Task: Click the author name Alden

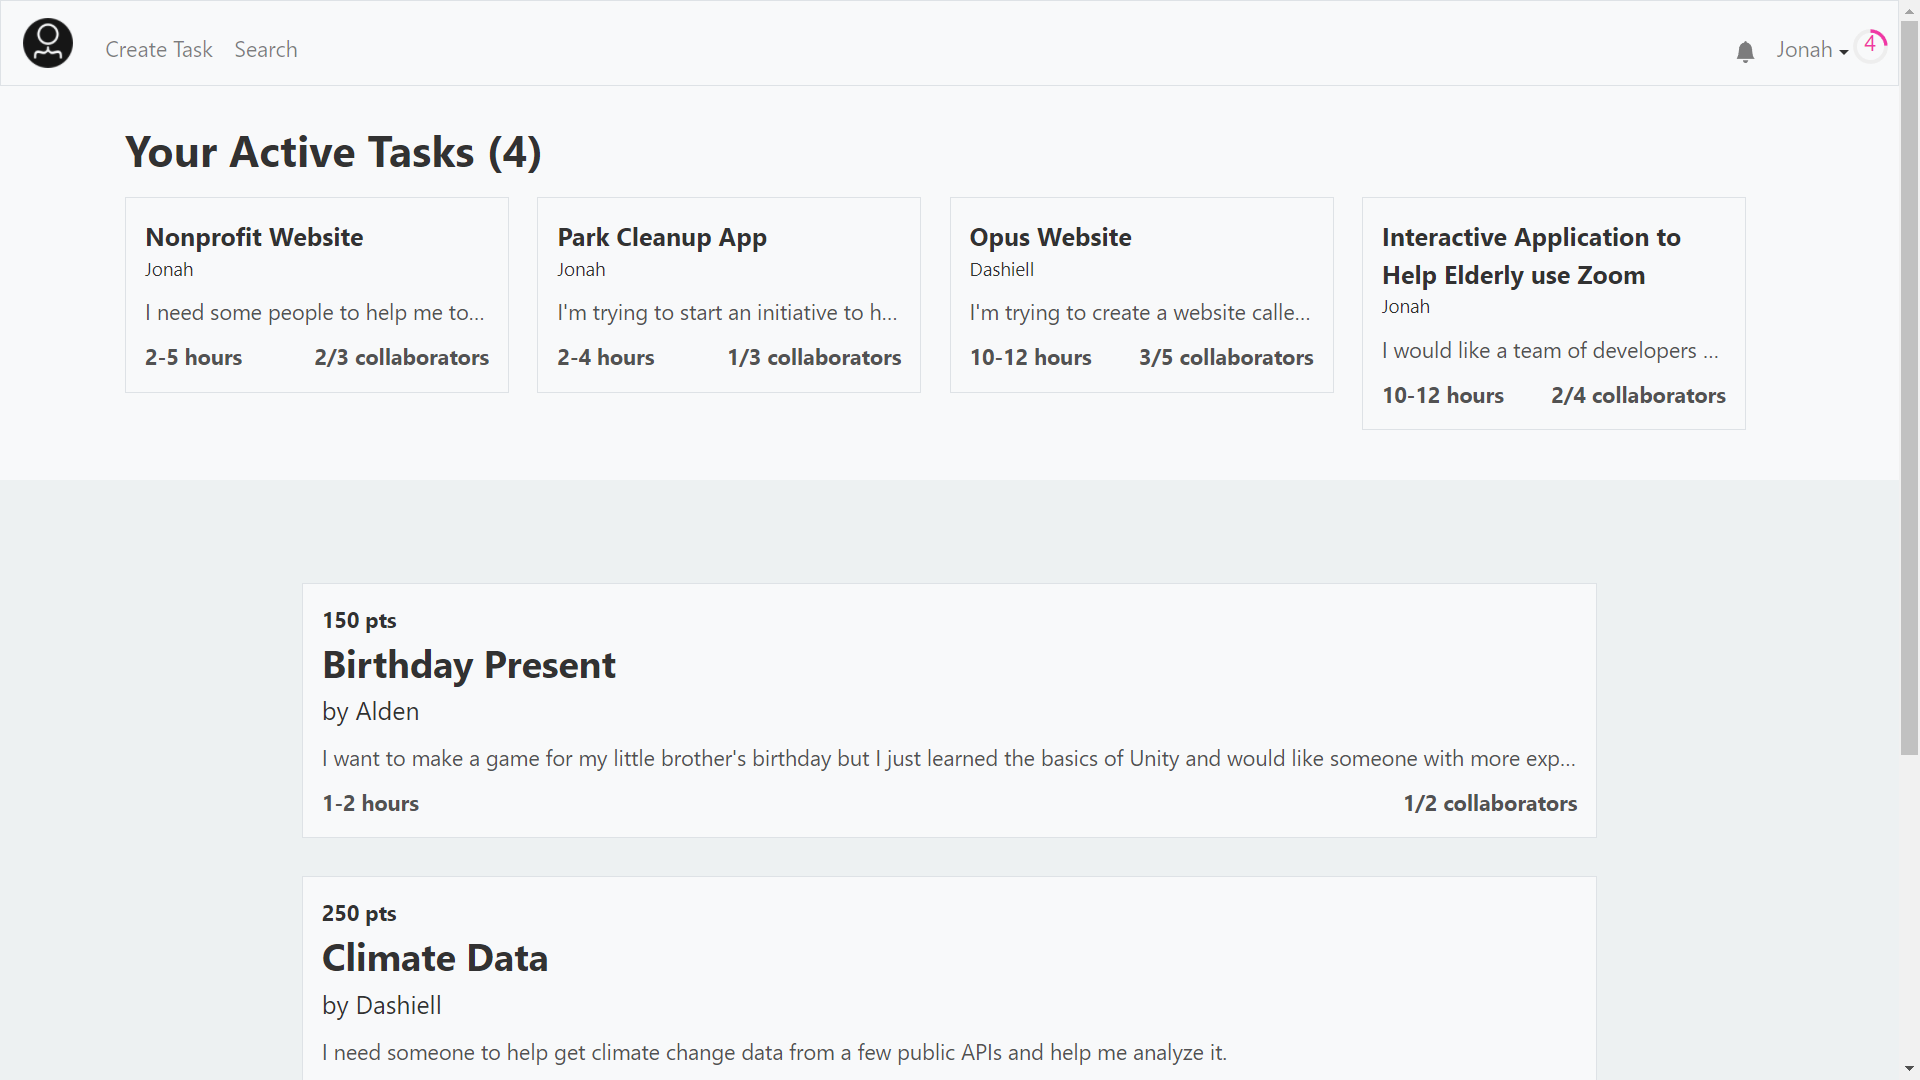Action: pyautogui.click(x=387, y=712)
